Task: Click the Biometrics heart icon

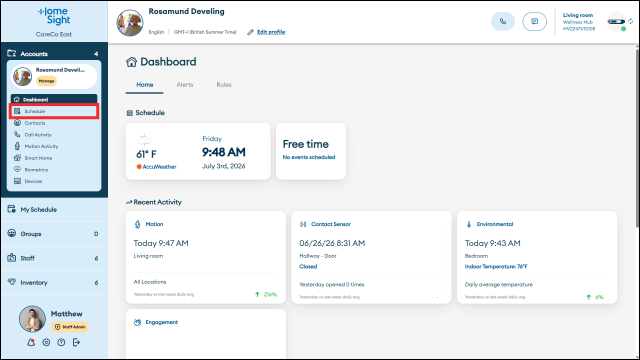Action: (17, 169)
